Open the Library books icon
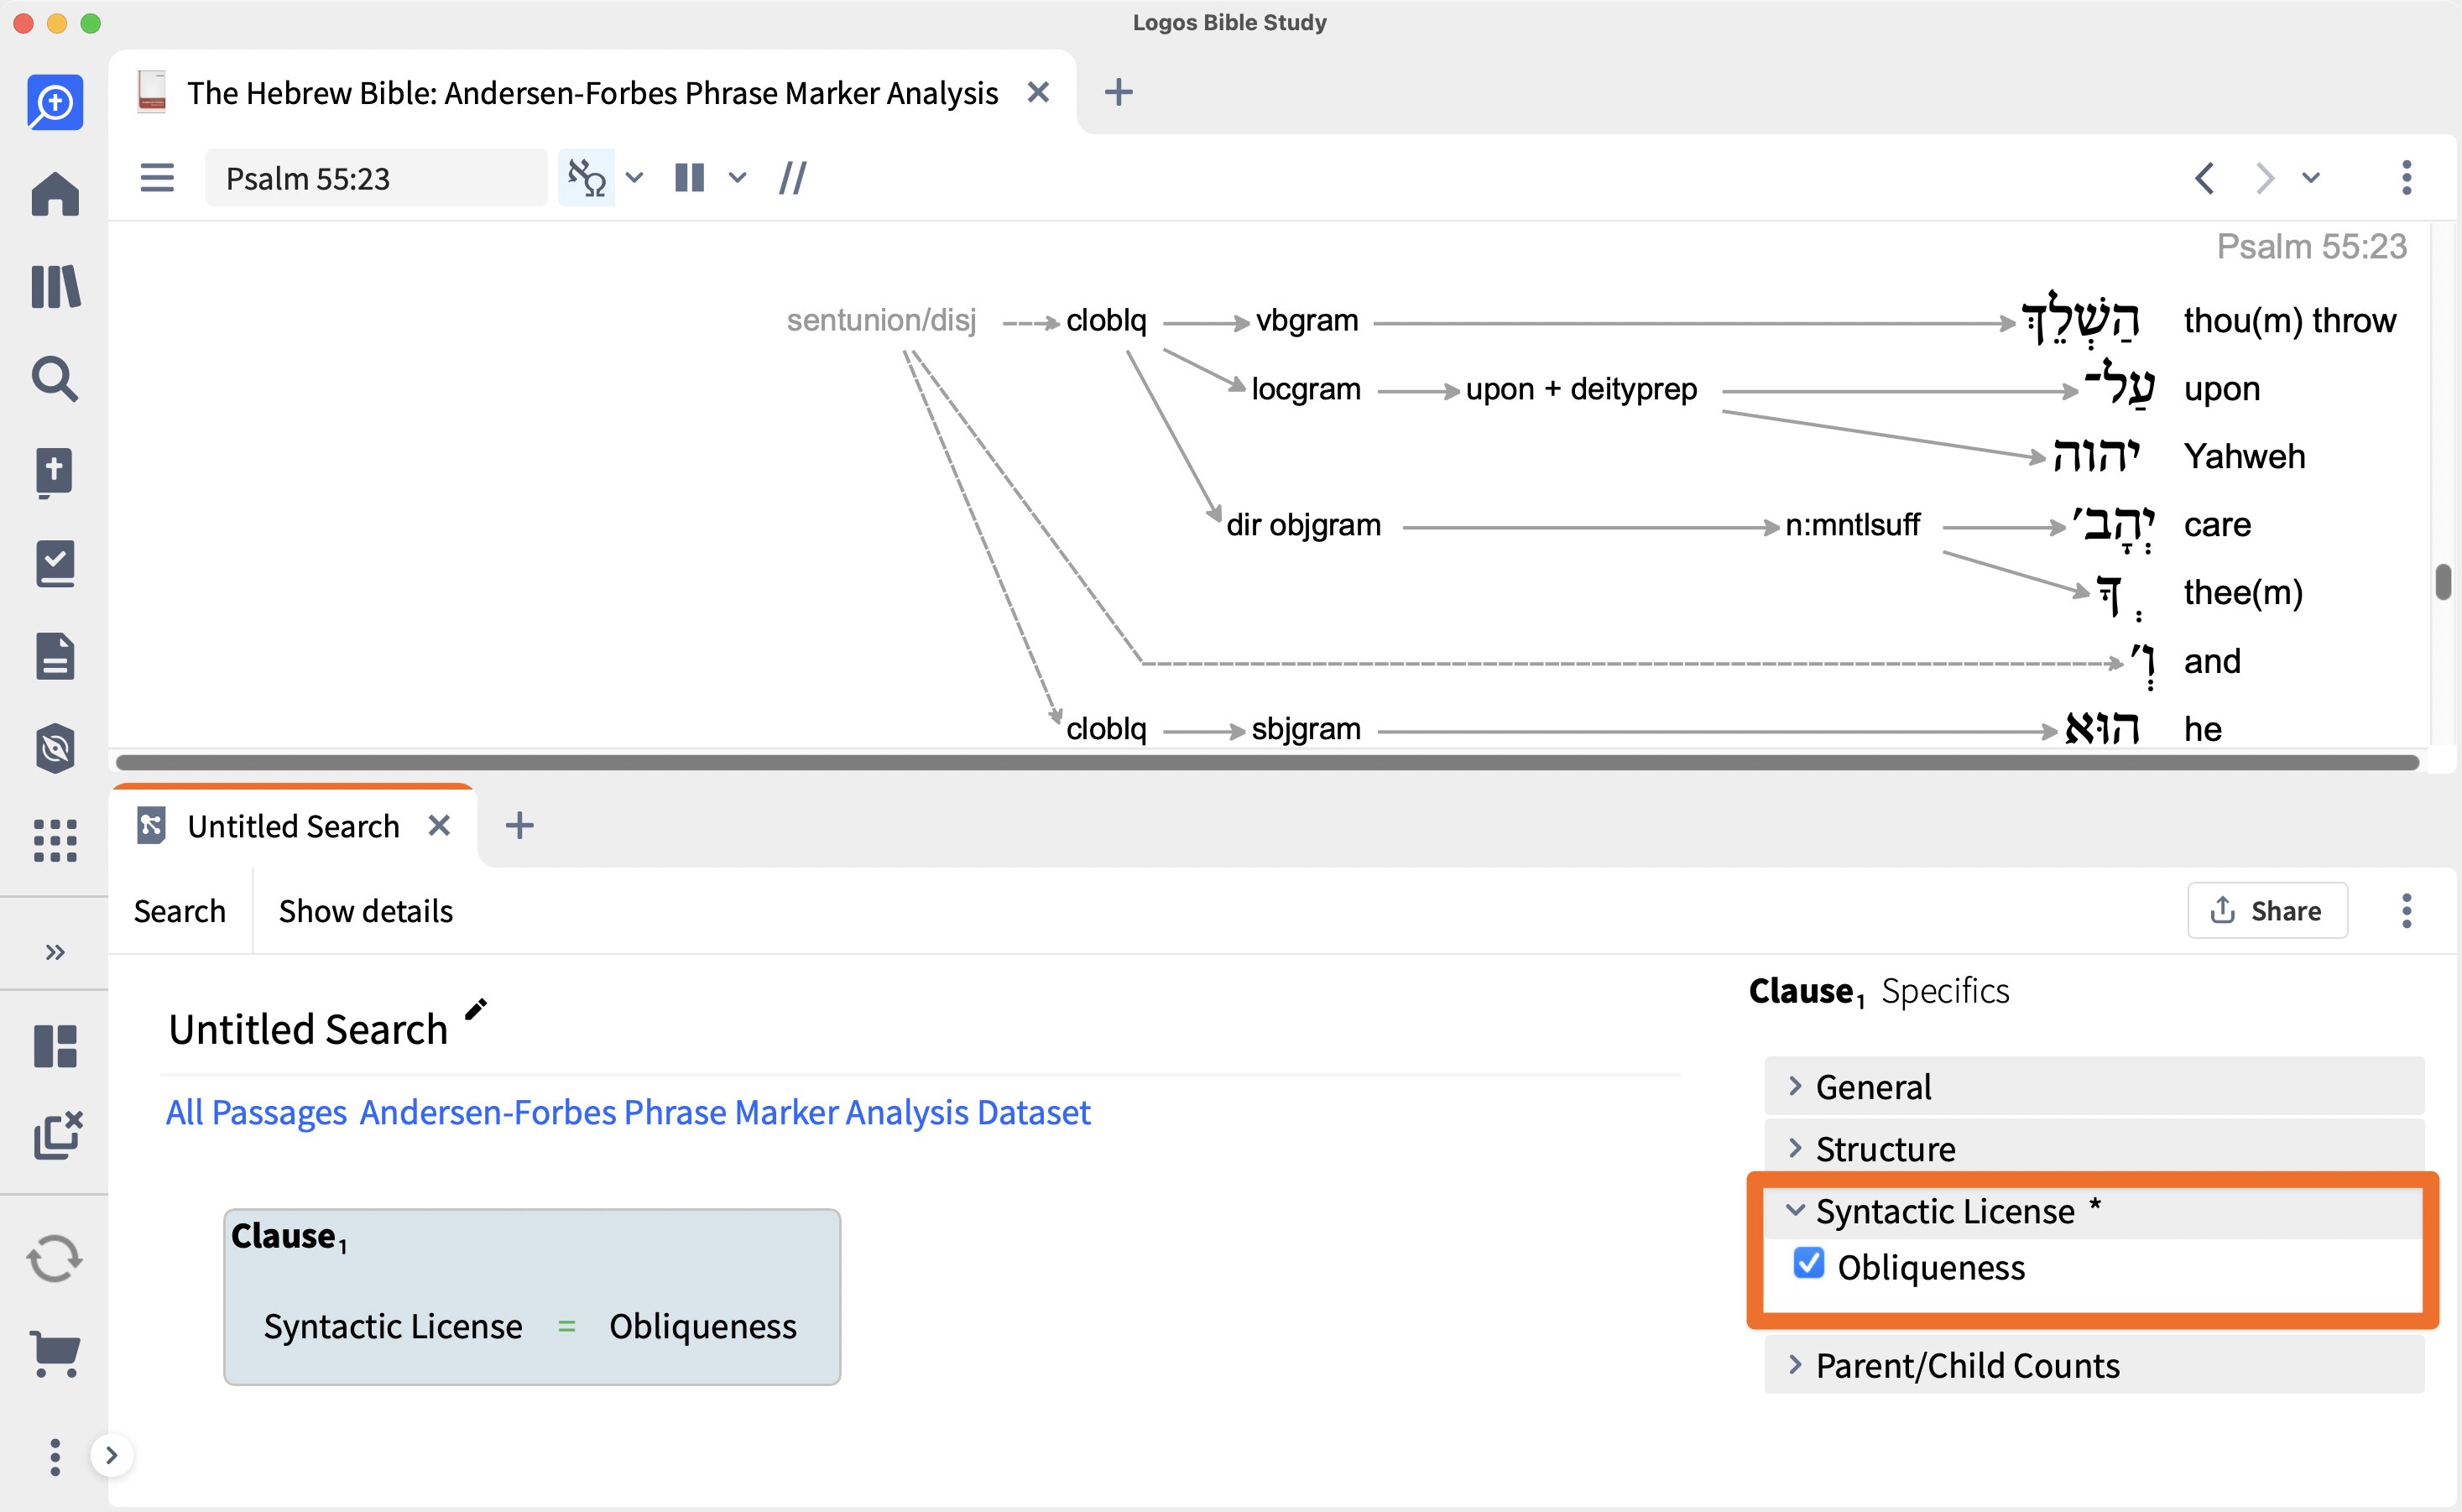The height and width of the screenshot is (1512, 2462). click(x=55, y=287)
